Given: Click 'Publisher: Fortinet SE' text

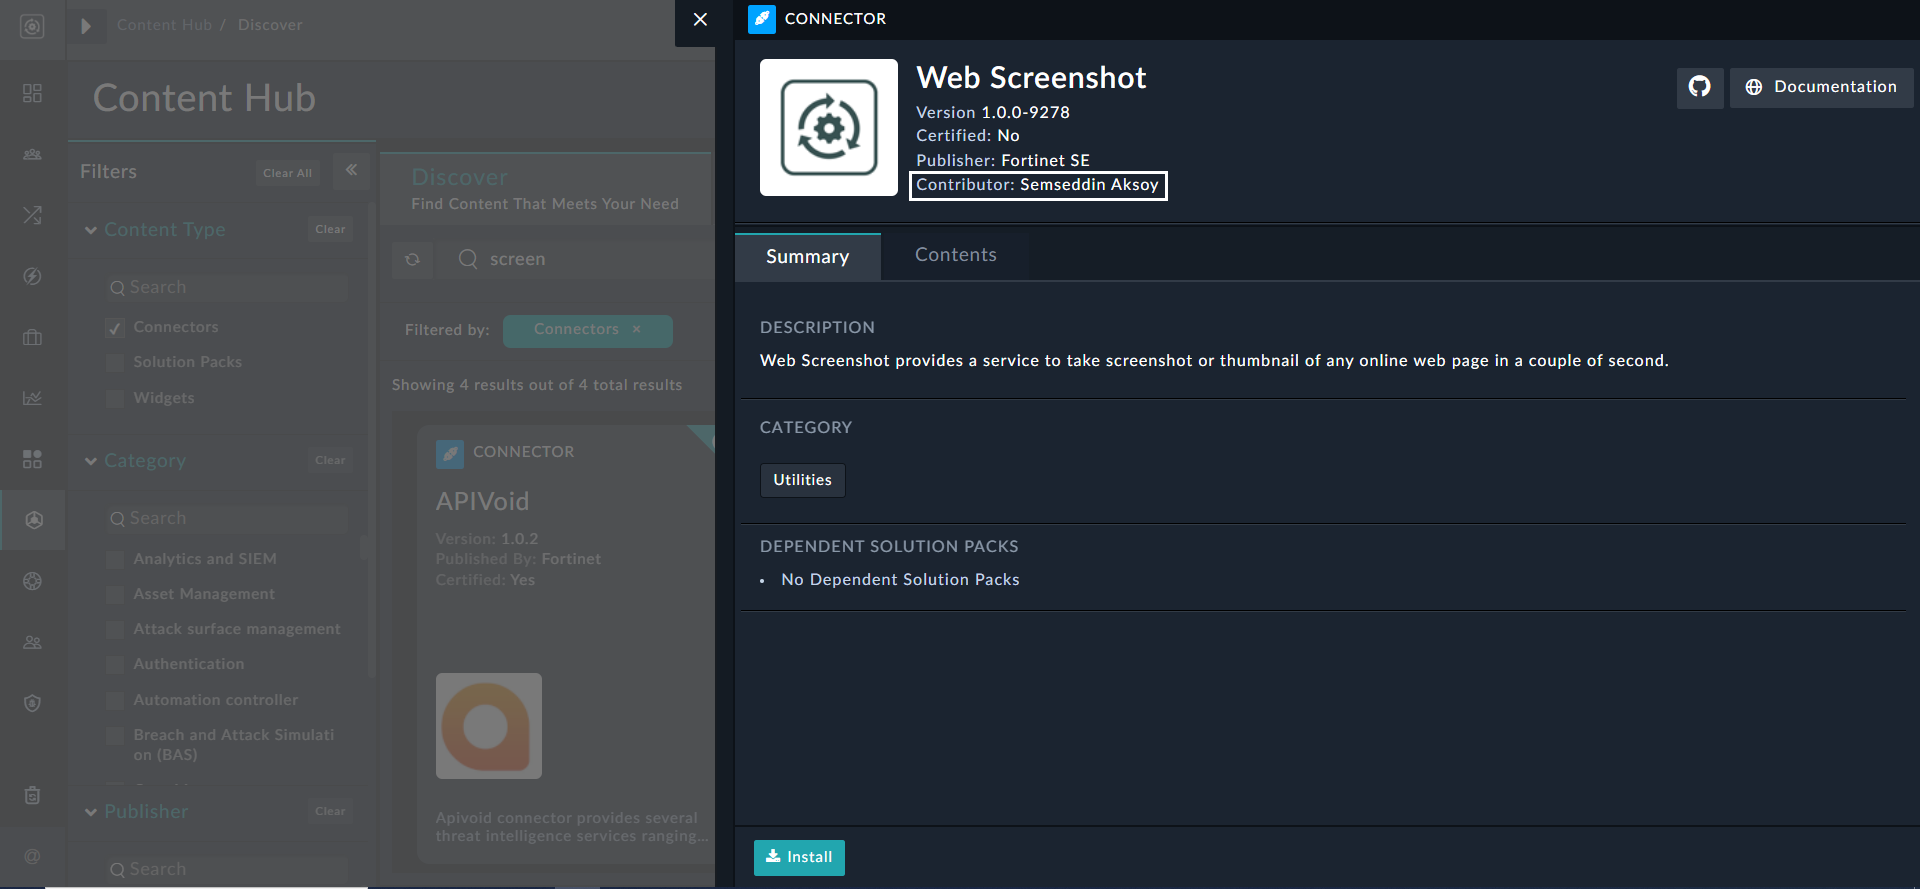Looking at the screenshot, I should (x=1003, y=160).
